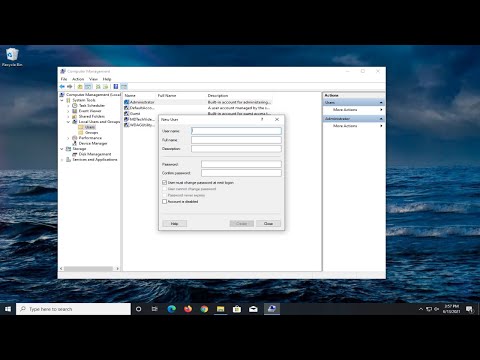Open the Mail app from the taskbar
480x360 pixels.
point(253,309)
